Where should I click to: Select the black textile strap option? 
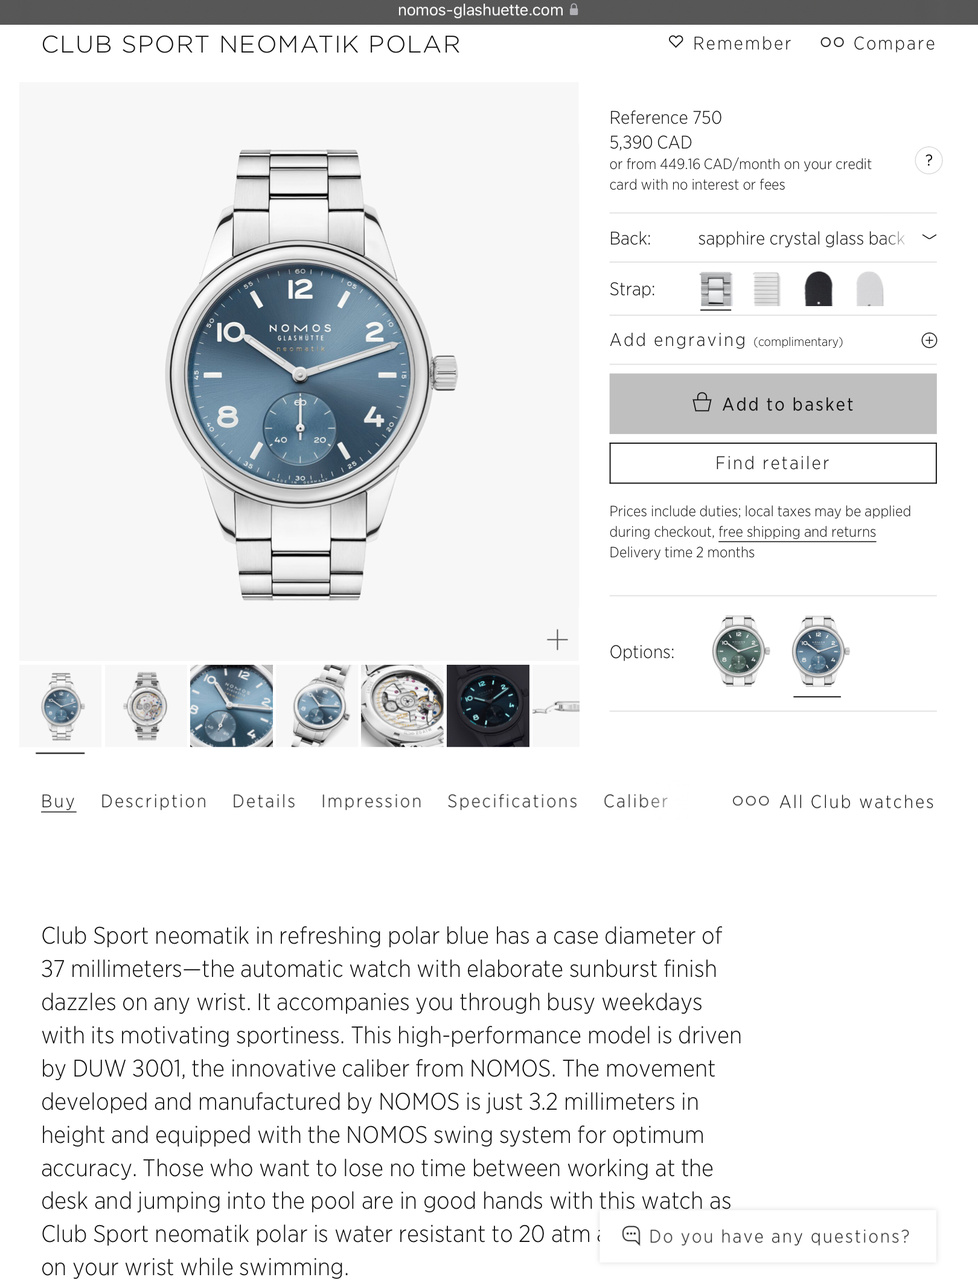click(x=818, y=290)
